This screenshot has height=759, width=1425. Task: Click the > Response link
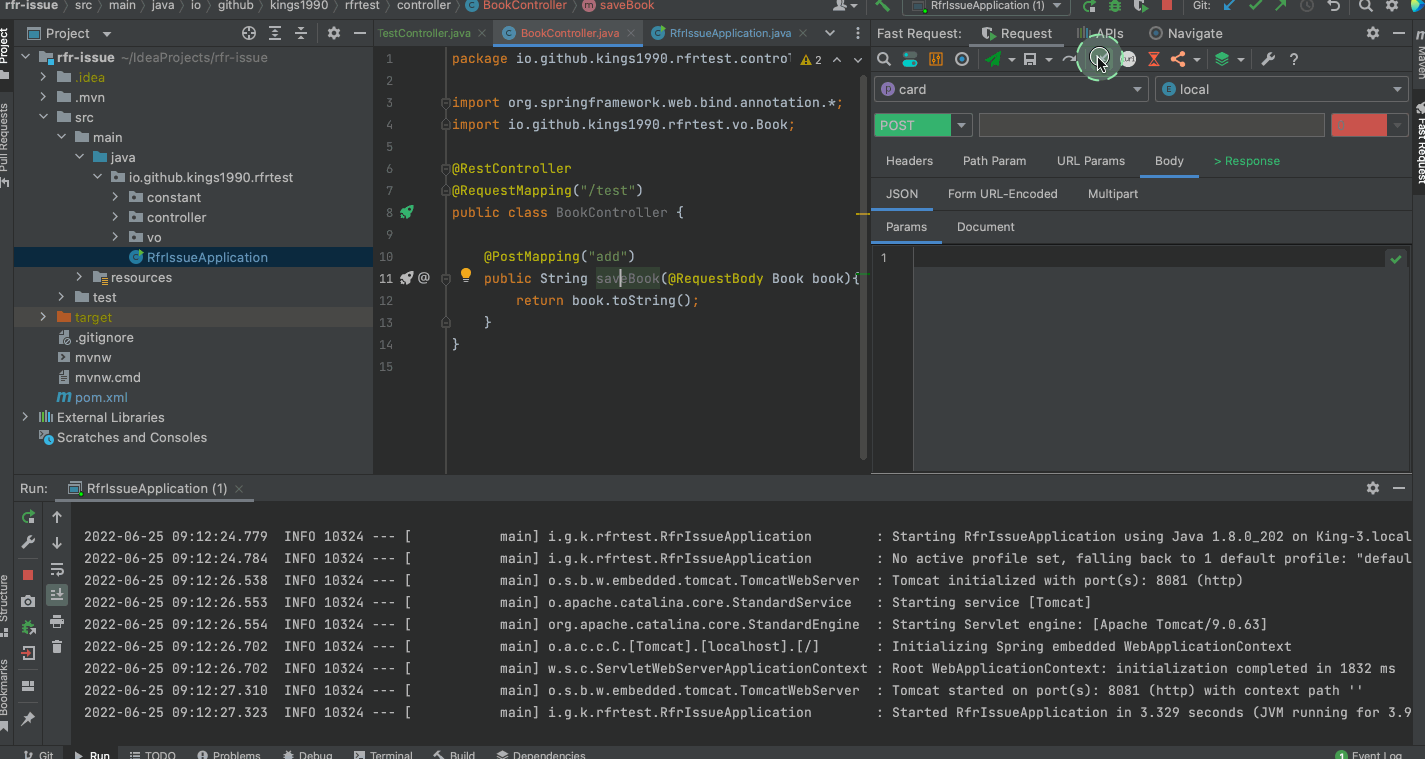tap(1246, 161)
